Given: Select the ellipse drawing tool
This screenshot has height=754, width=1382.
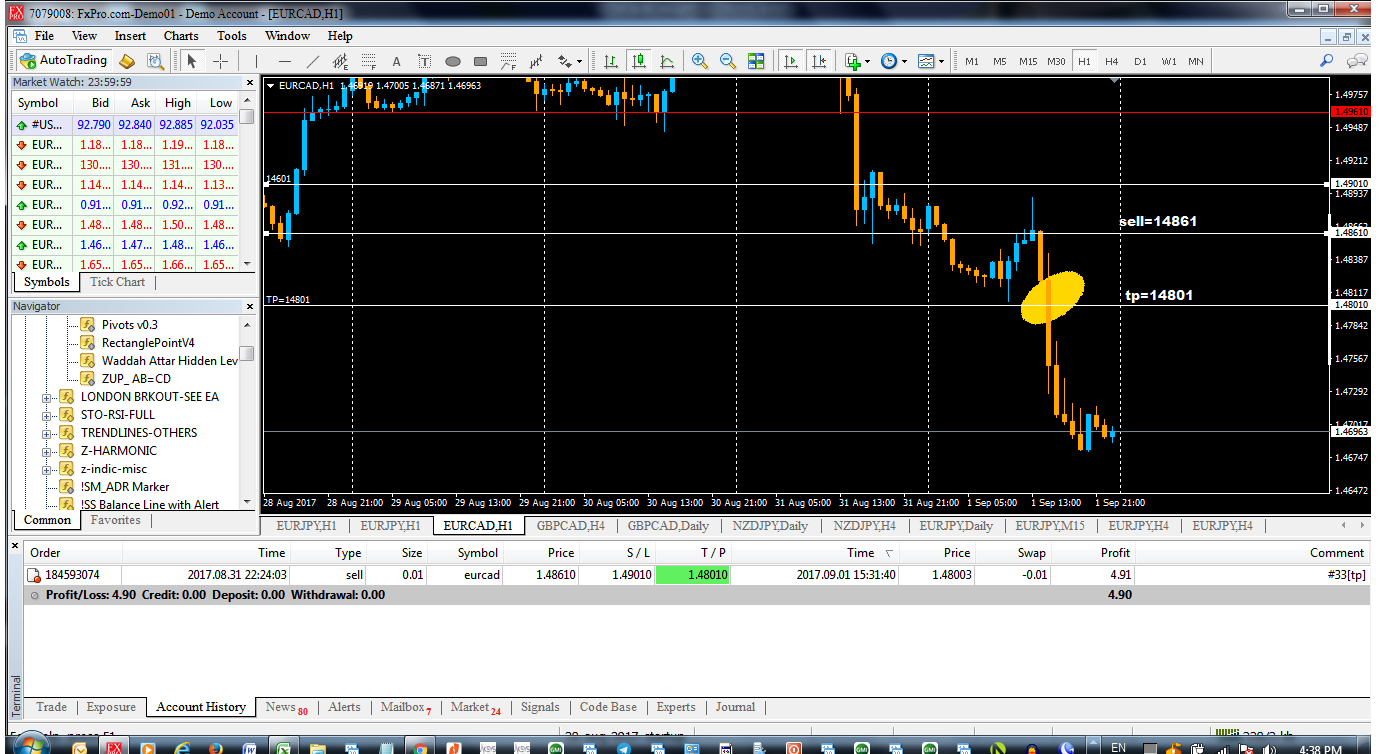Looking at the screenshot, I should [452, 61].
